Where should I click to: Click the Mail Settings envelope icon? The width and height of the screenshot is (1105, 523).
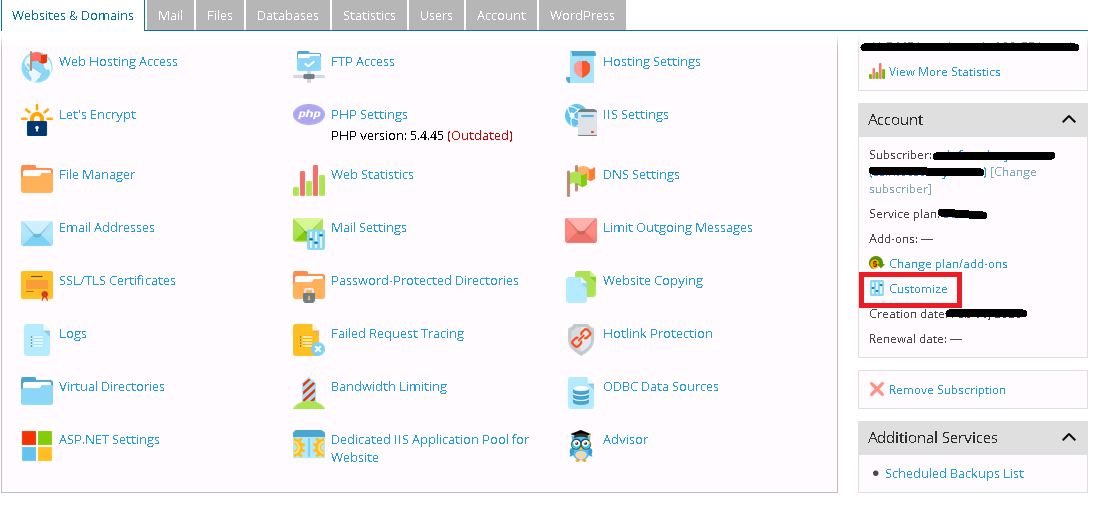(309, 233)
